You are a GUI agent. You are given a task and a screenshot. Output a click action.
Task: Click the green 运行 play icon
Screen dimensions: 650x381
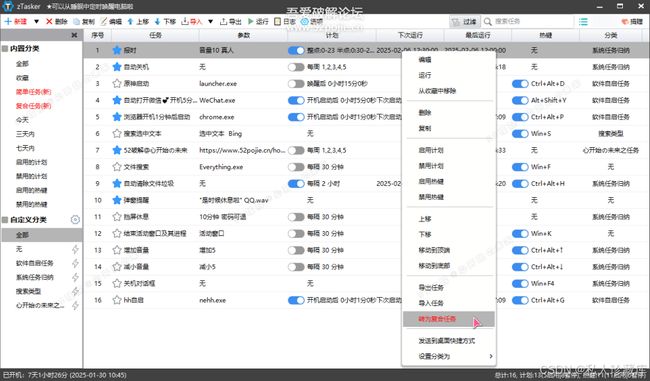250,21
